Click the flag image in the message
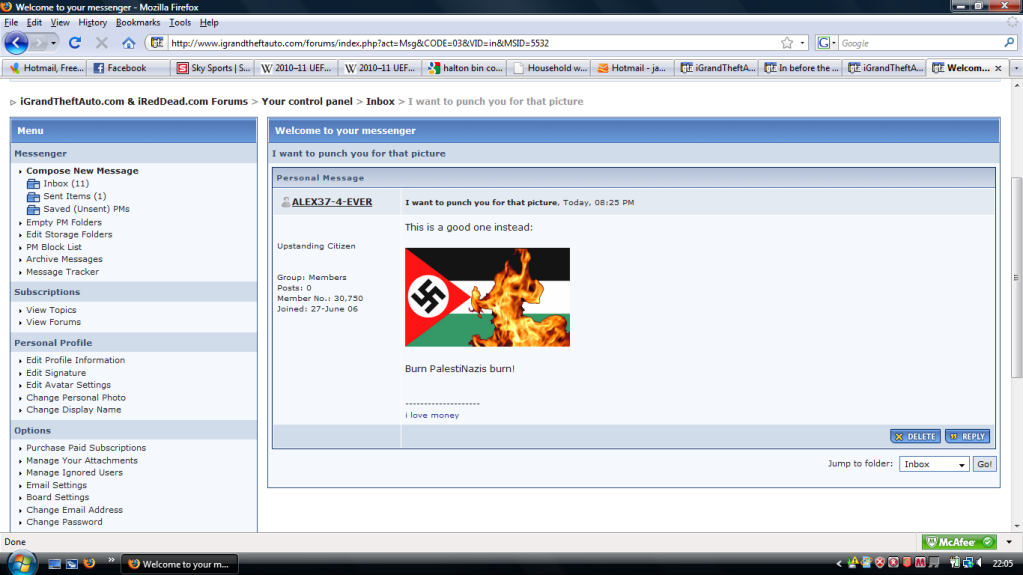This screenshot has height=575, width=1023. [x=487, y=297]
